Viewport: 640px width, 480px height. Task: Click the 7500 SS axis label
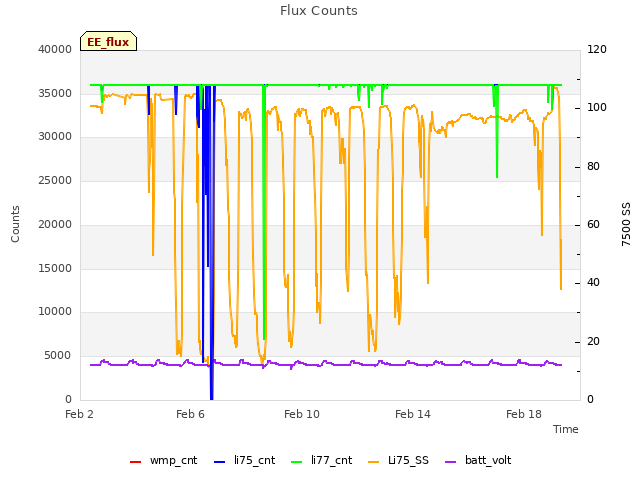(626, 224)
